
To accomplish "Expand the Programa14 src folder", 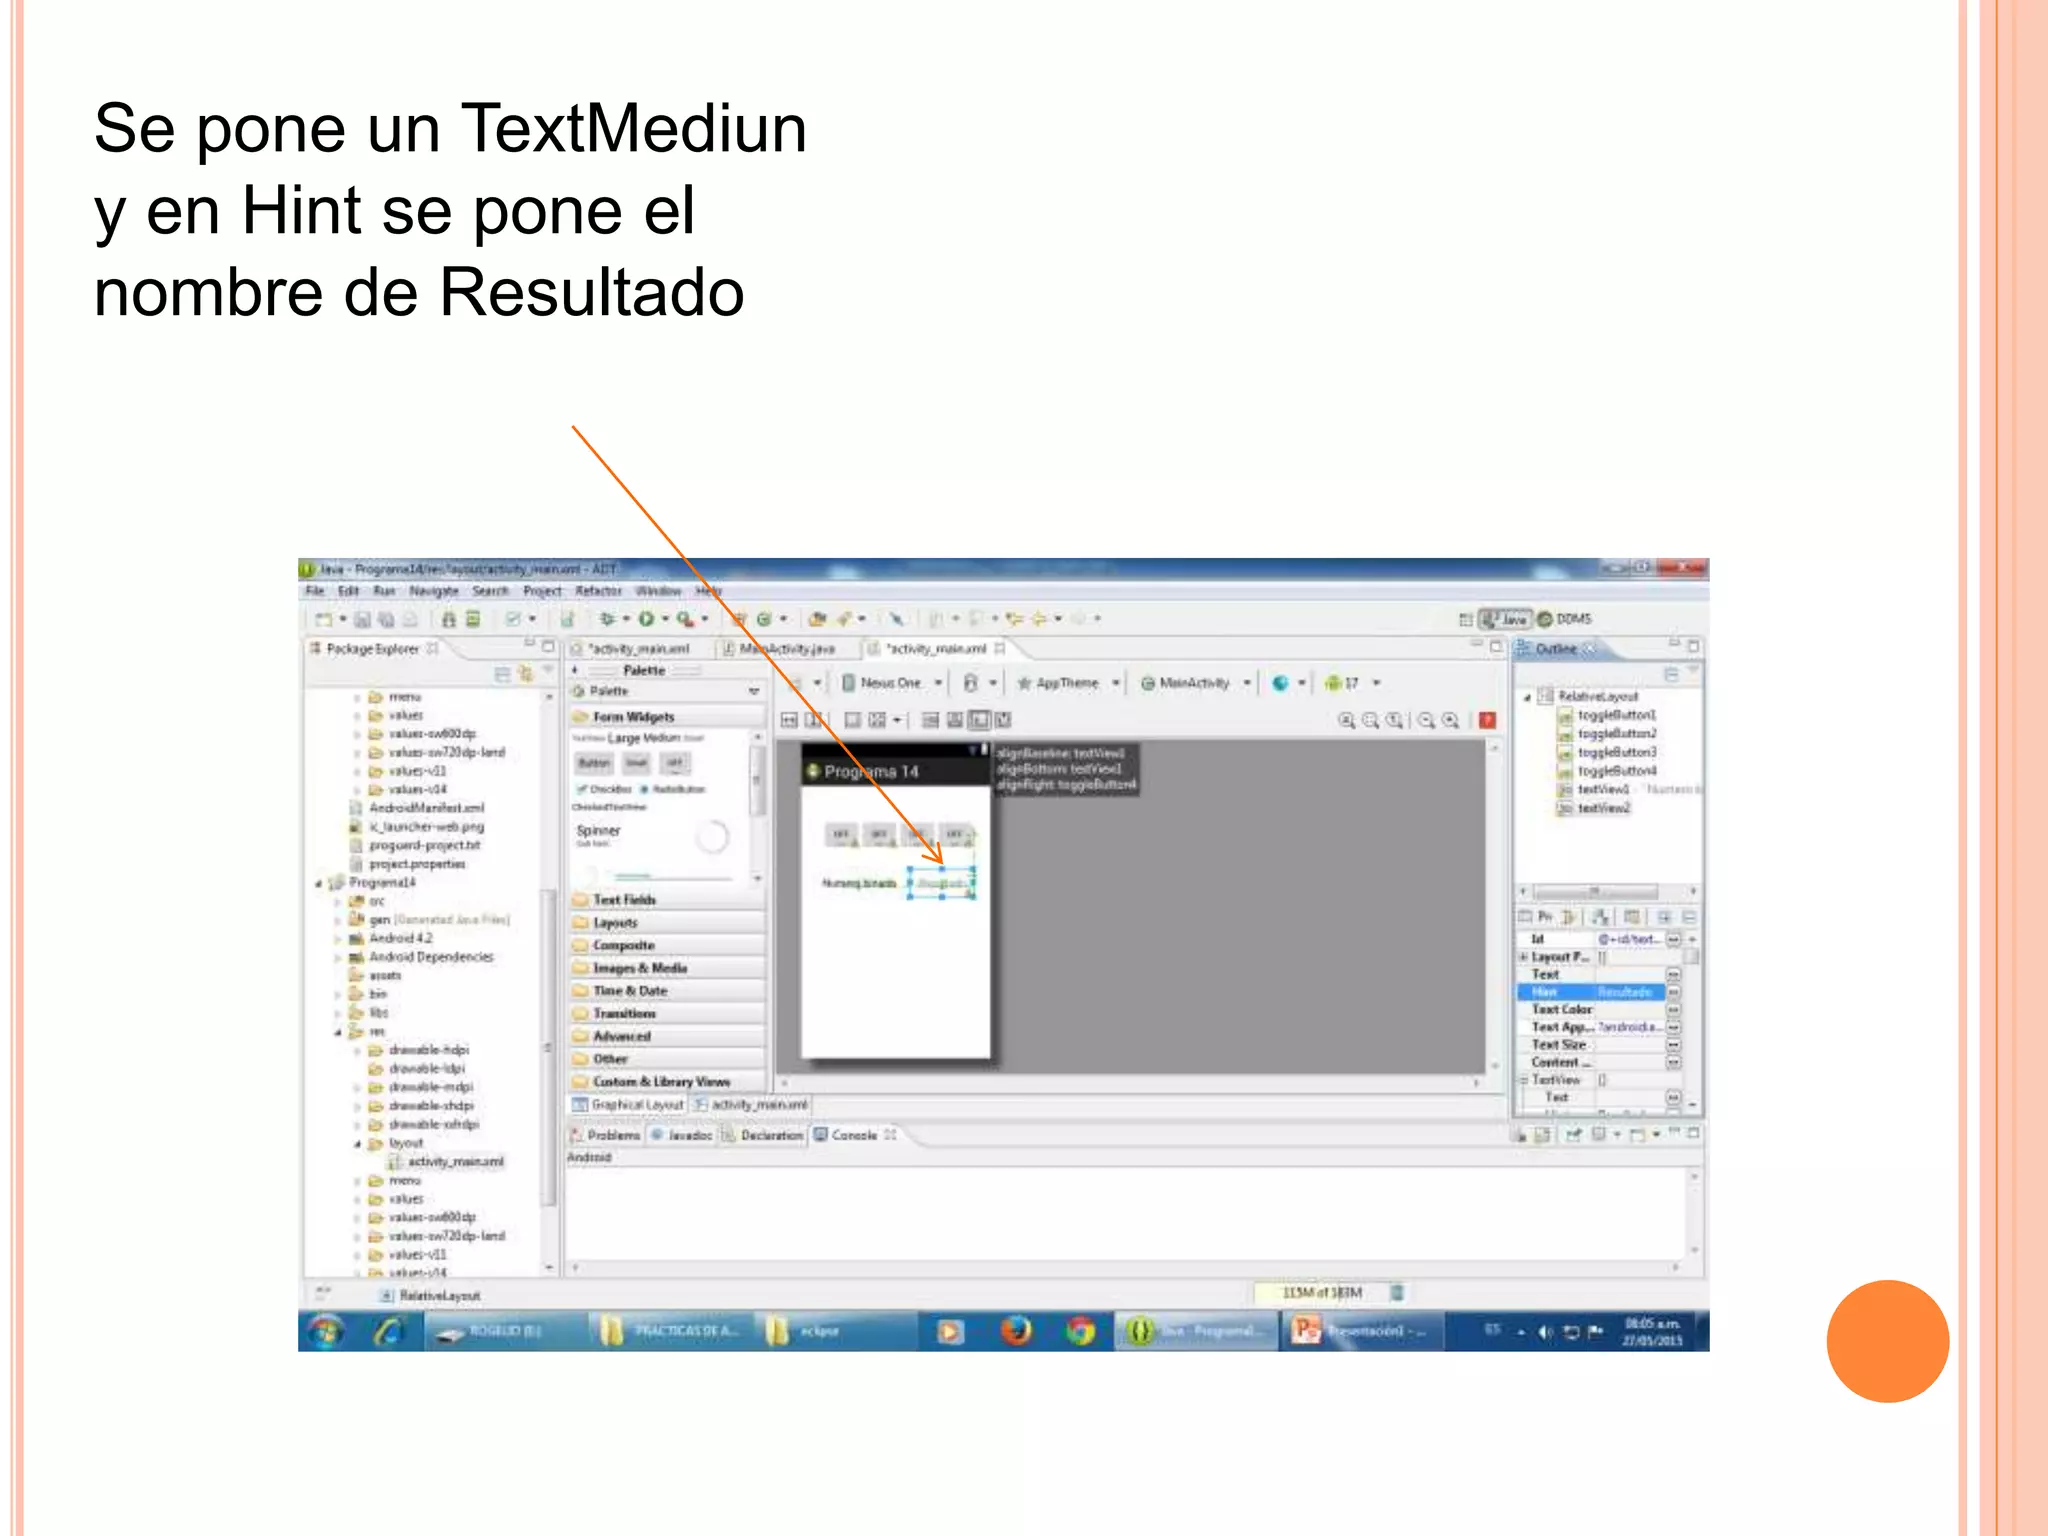I will 339,901.
